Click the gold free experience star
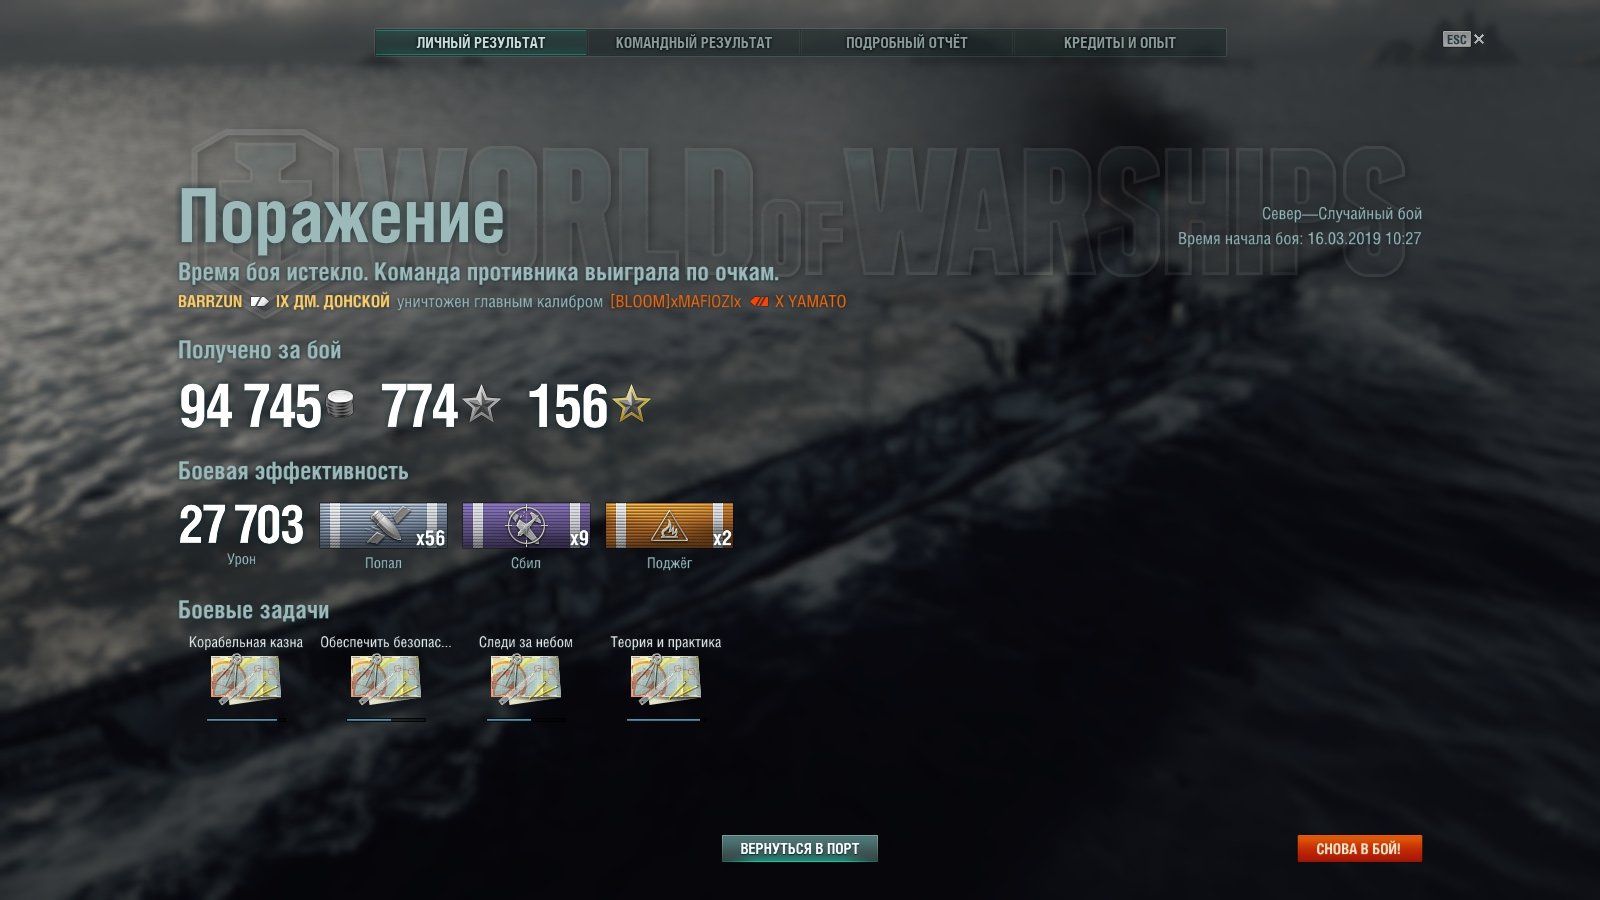The width and height of the screenshot is (1600, 900). [x=631, y=404]
